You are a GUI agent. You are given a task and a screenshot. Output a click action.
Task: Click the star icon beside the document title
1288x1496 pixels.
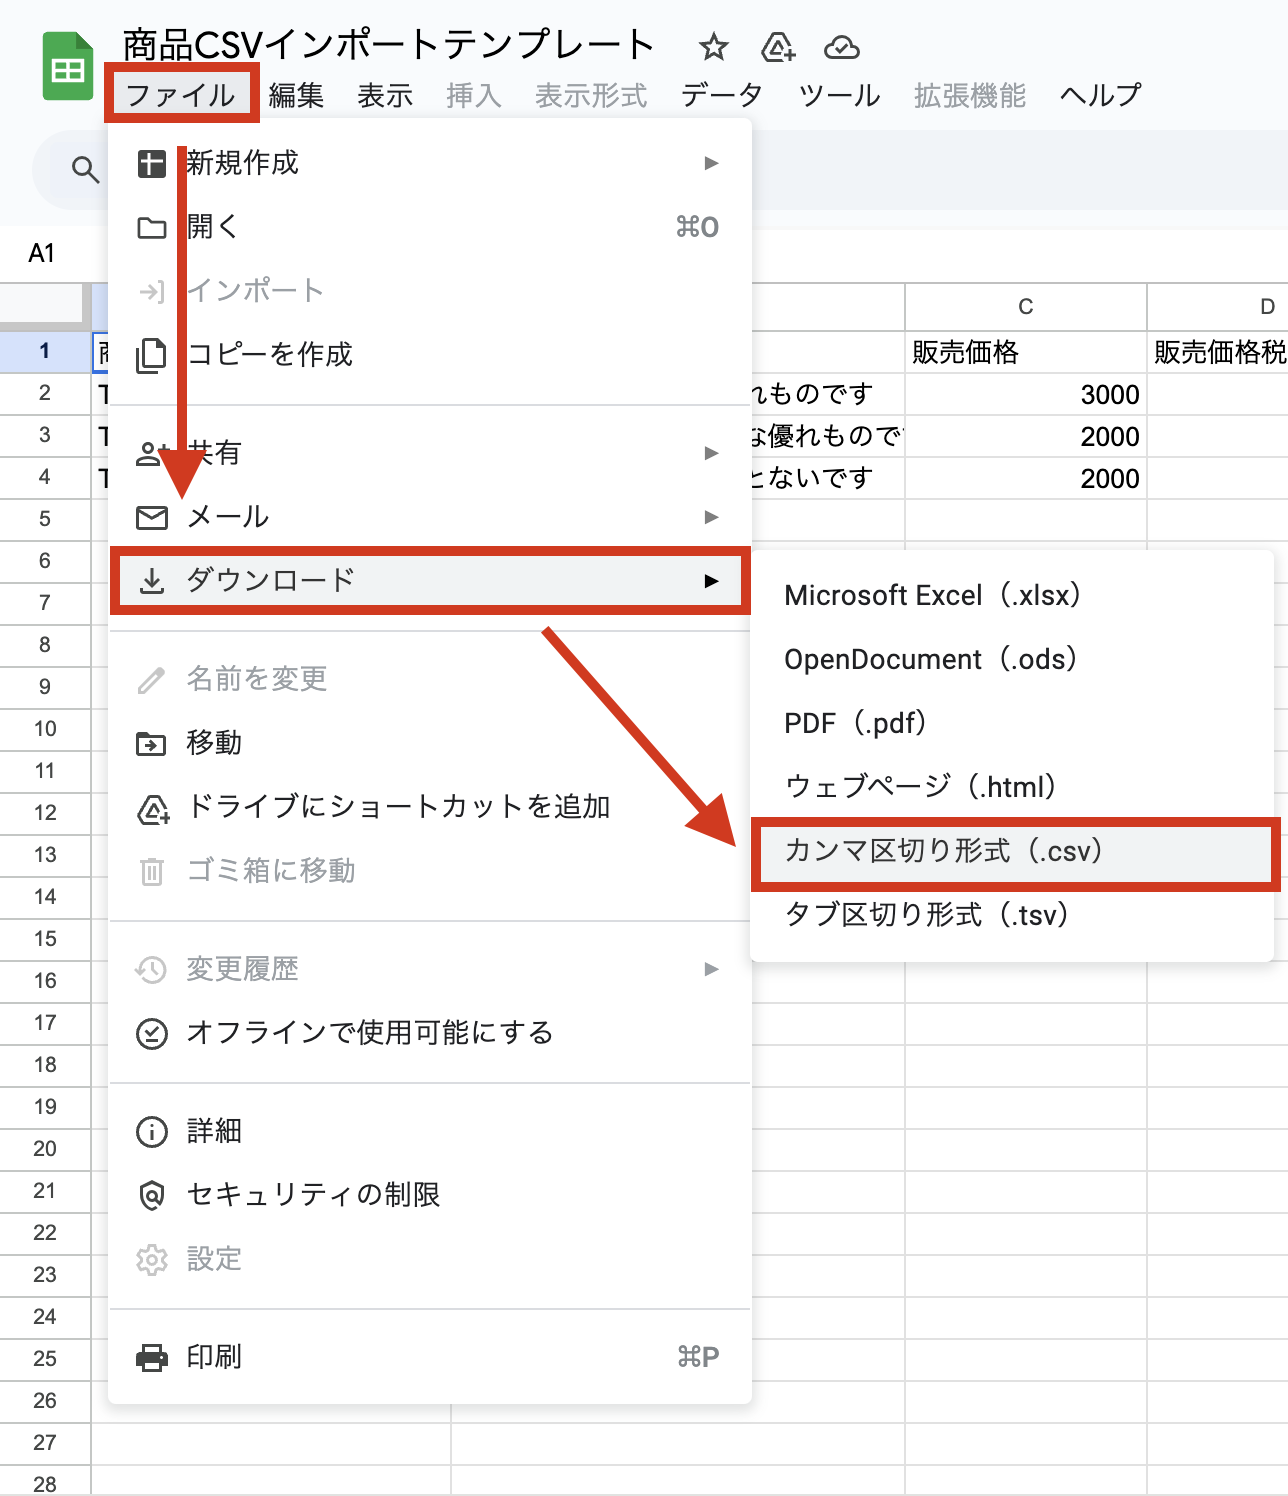(713, 47)
